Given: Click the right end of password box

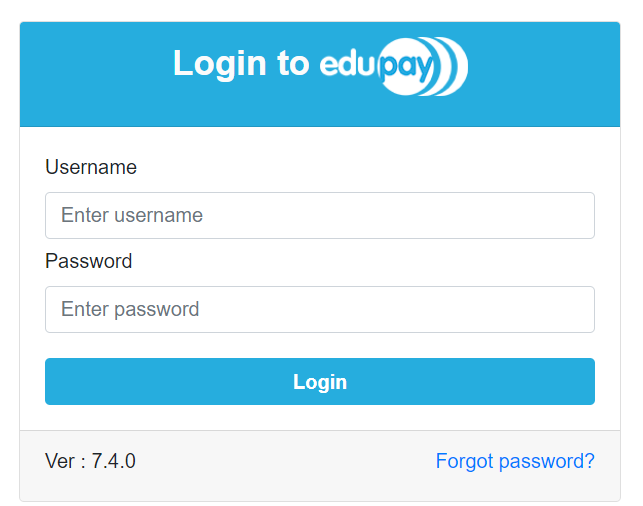Looking at the screenshot, I should click(x=574, y=309).
